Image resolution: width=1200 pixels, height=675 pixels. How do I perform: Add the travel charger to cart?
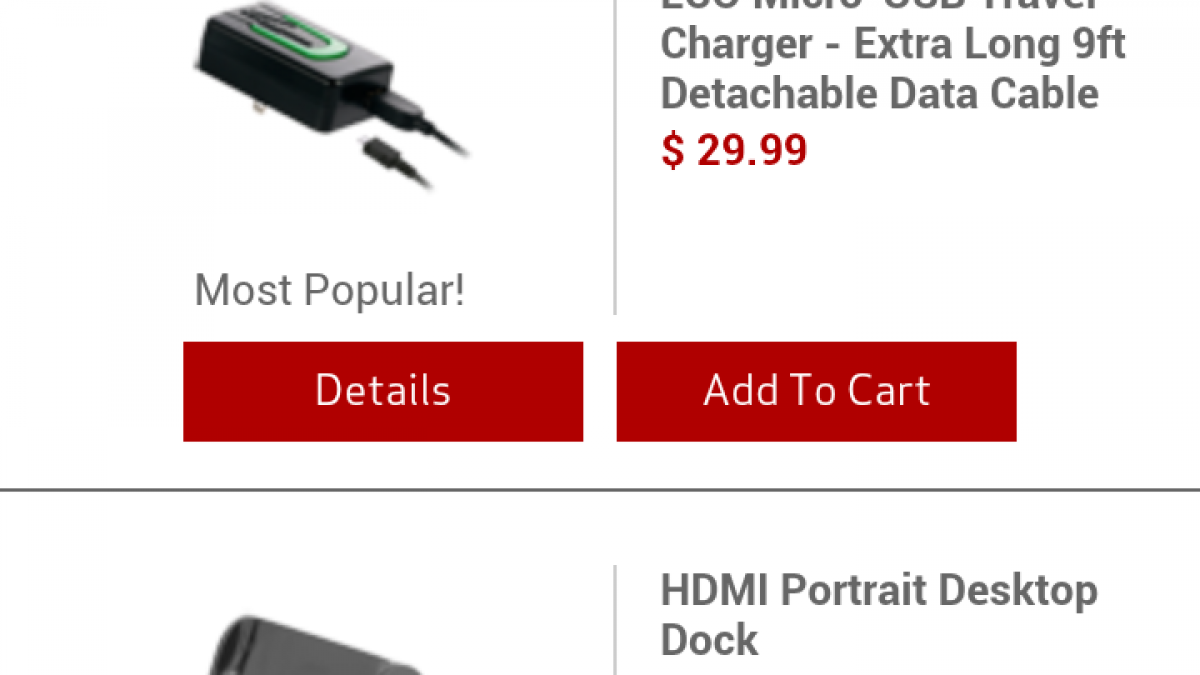pyautogui.click(x=816, y=391)
